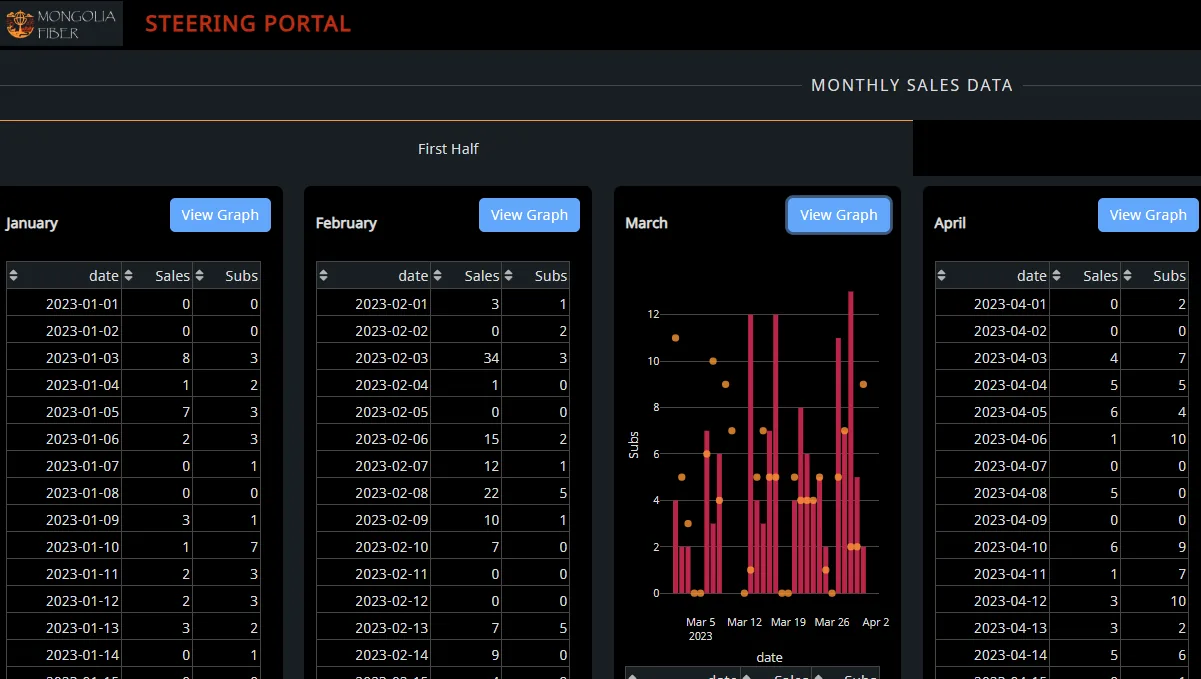Sort January table by Subs column

pos(199,276)
